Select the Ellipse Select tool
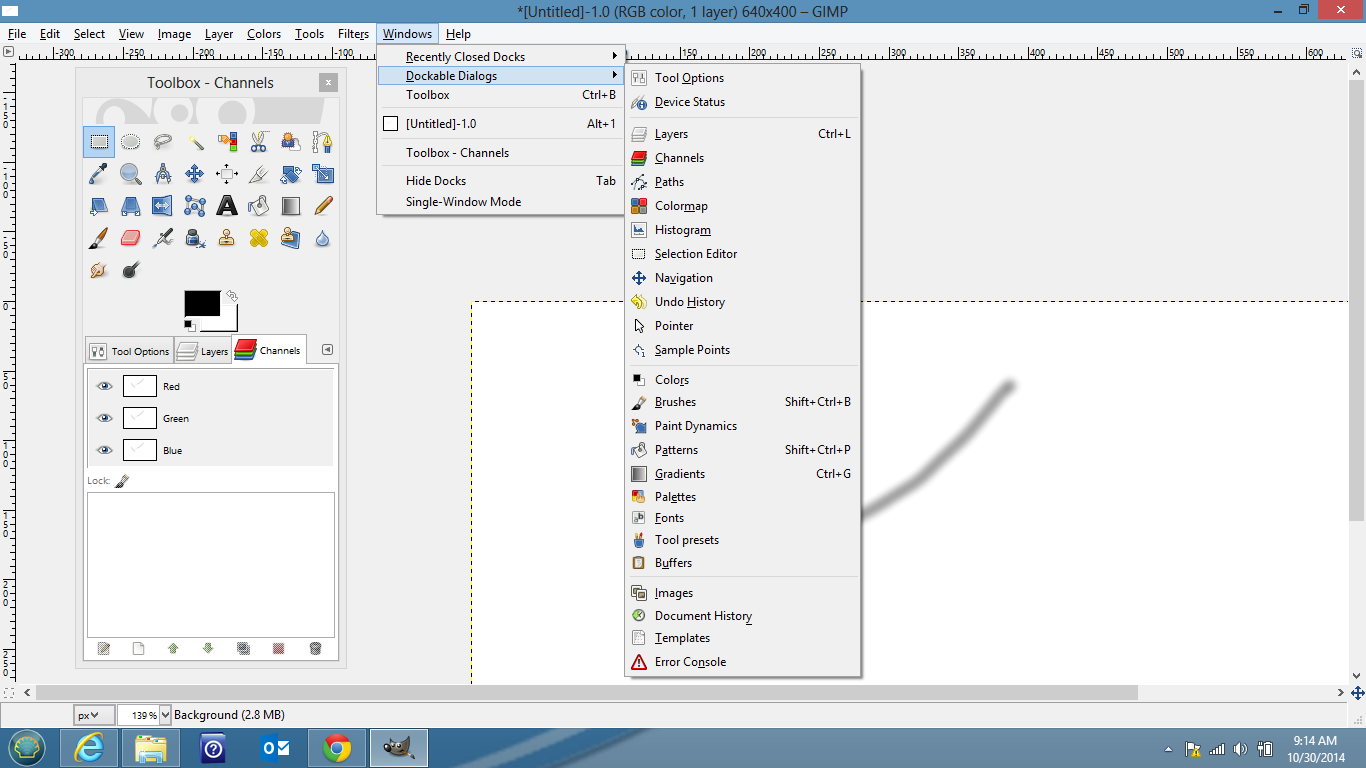 [131, 142]
